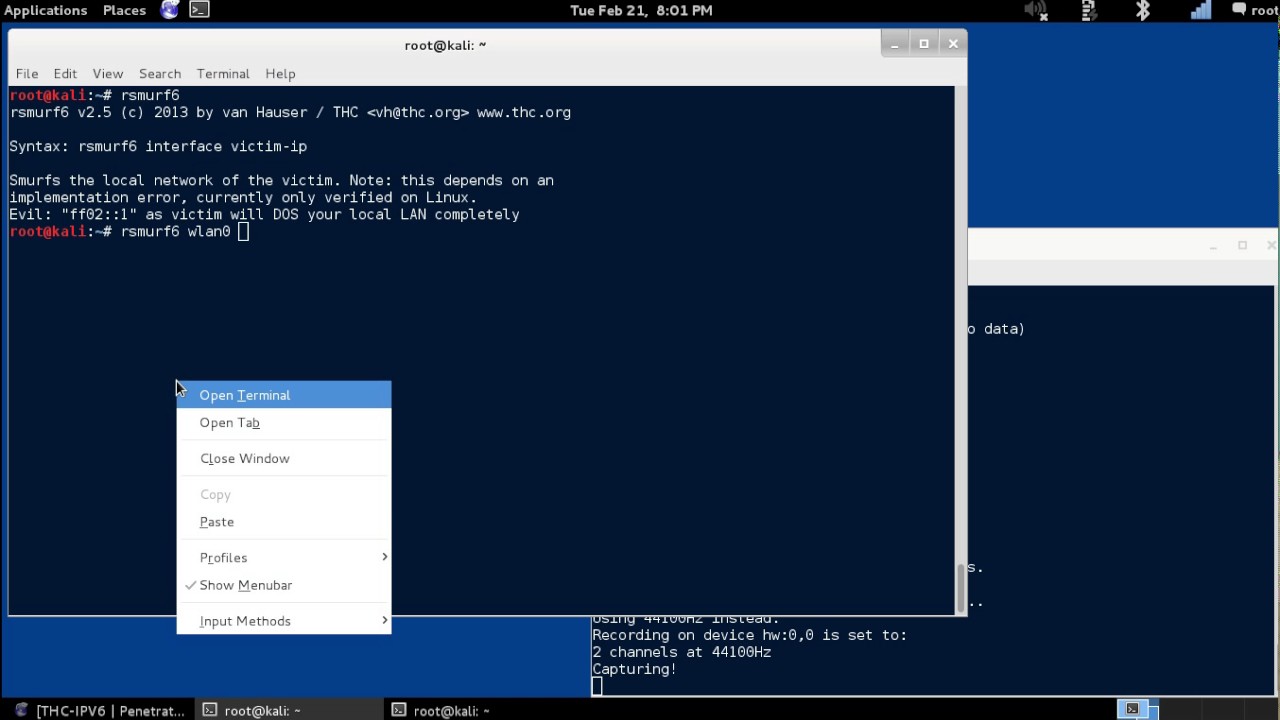
Task: Click '2 channels at 44100Hz' line
Action: click(681, 652)
